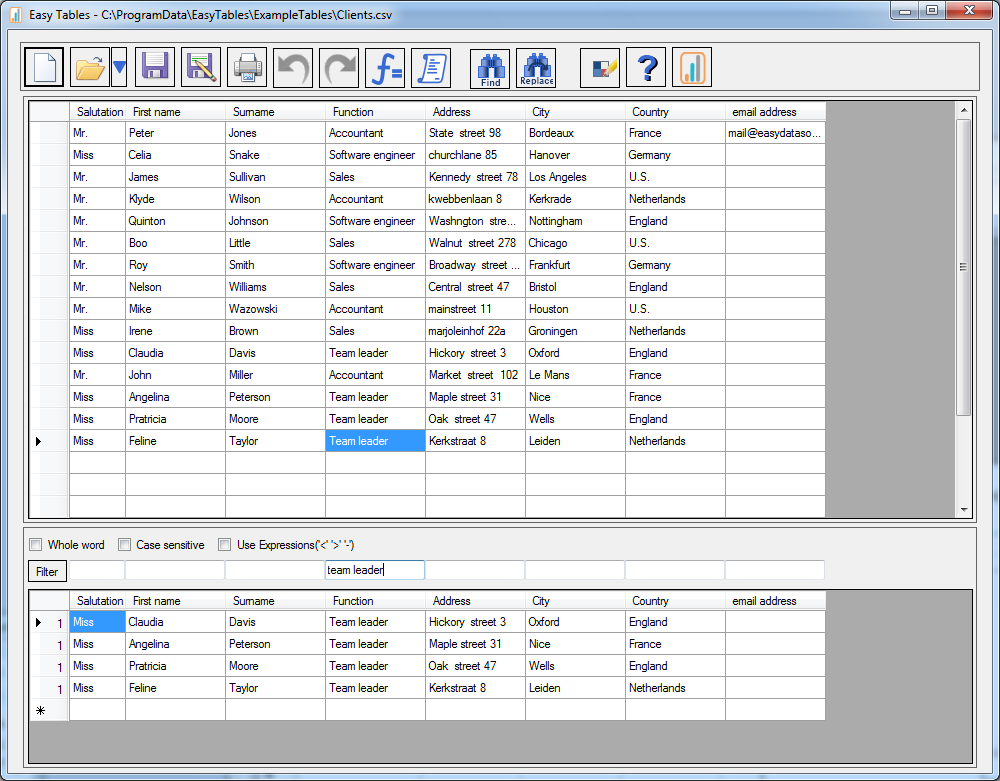The height and width of the screenshot is (781, 1000).
Task: Click the Print icon
Action: pyautogui.click(x=247, y=68)
